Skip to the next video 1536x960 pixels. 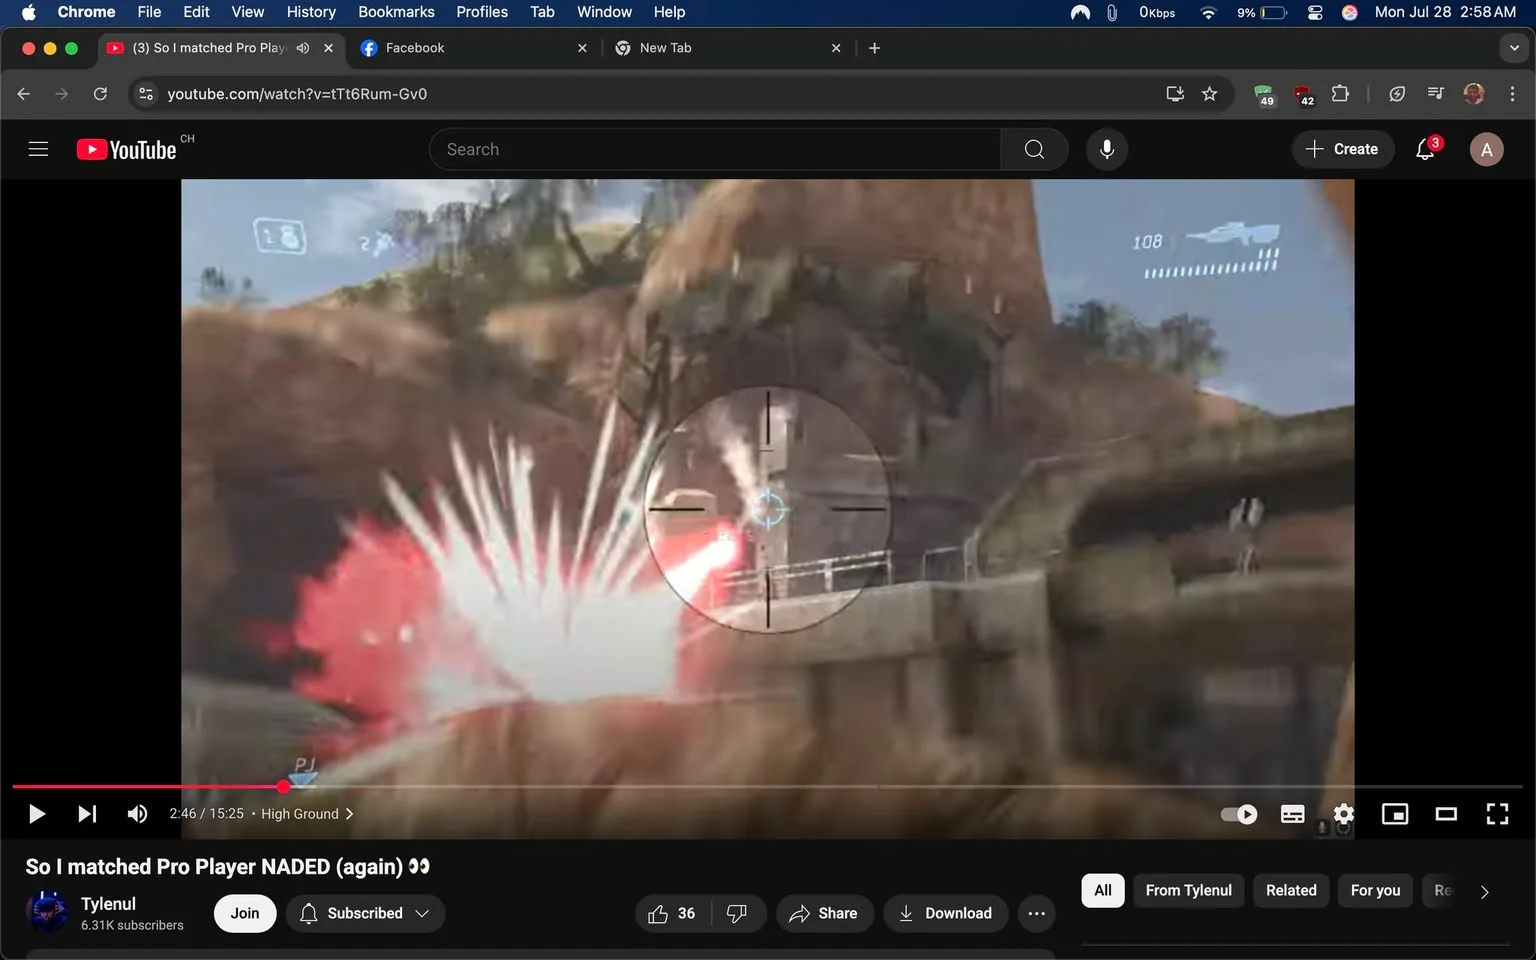point(87,814)
